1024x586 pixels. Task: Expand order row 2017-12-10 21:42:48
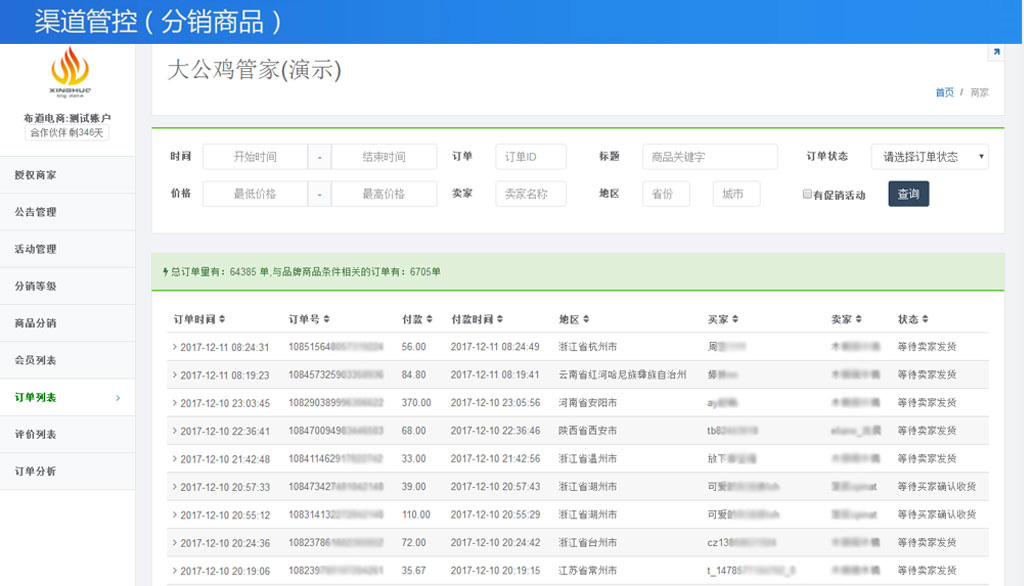point(174,459)
